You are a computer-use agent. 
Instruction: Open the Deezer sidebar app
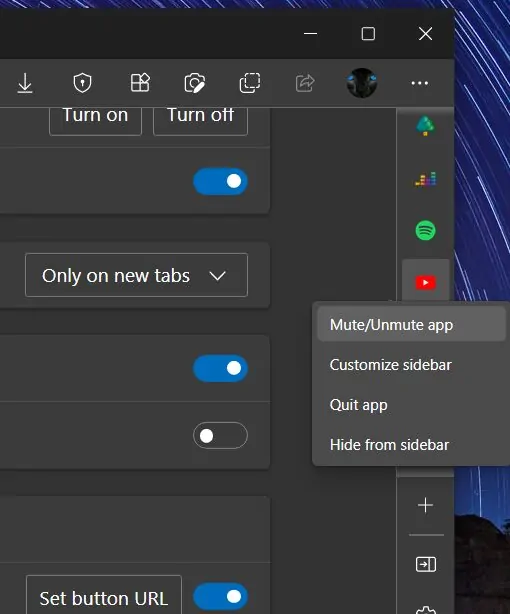coord(425,179)
